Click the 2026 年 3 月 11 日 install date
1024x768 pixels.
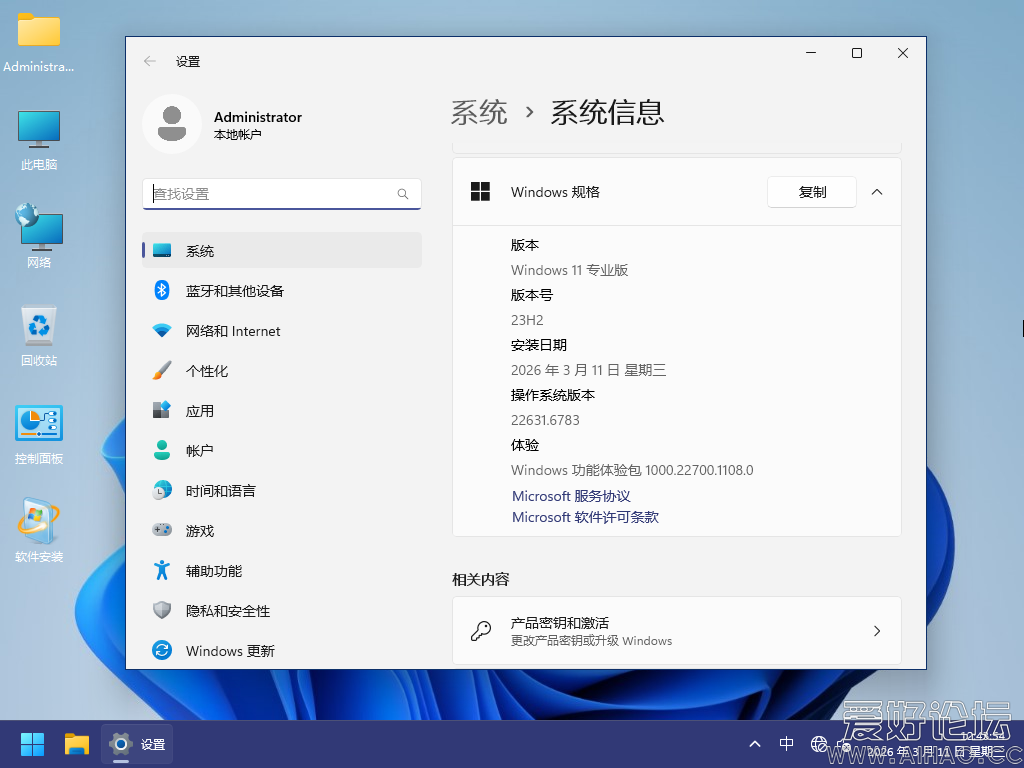click(x=588, y=370)
